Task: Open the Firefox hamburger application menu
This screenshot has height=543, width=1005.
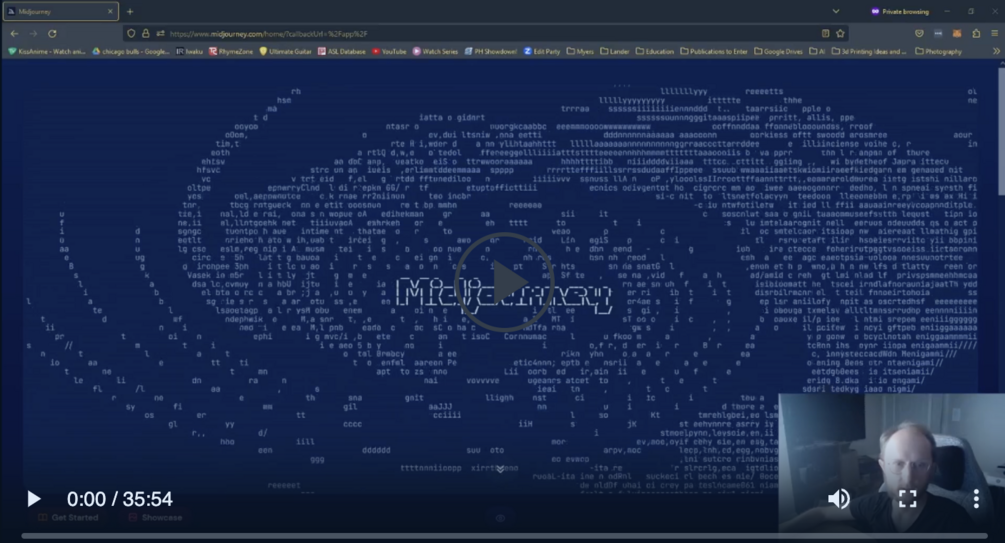Action: point(995,33)
